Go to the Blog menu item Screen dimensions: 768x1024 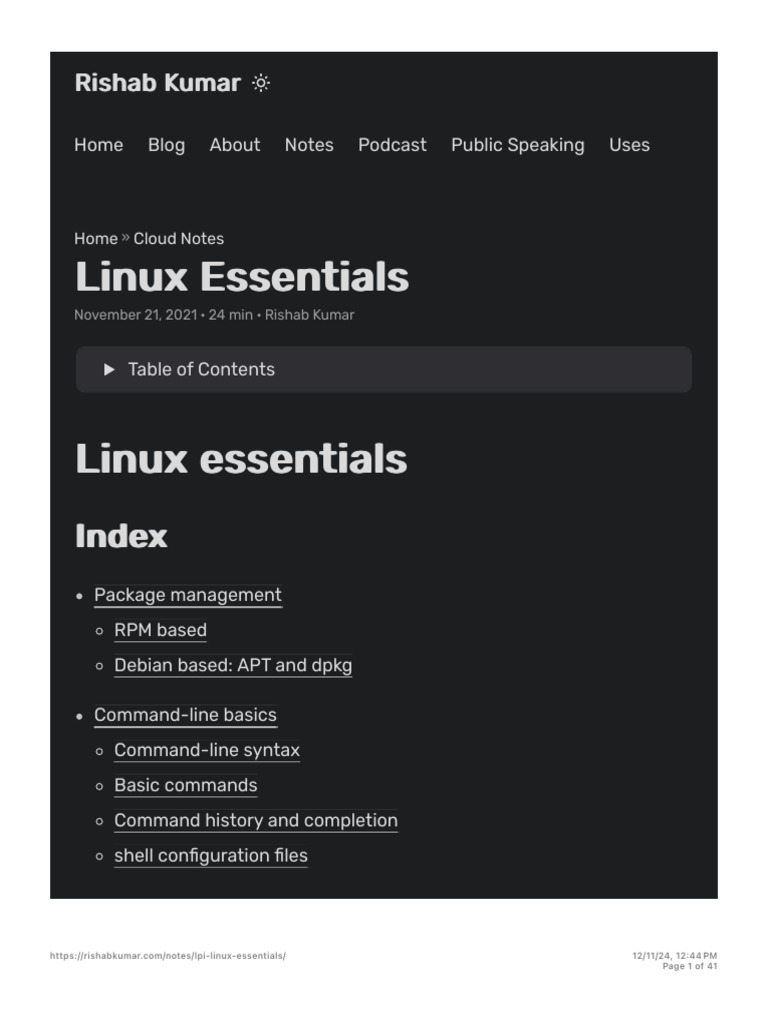pyautogui.click(x=166, y=145)
